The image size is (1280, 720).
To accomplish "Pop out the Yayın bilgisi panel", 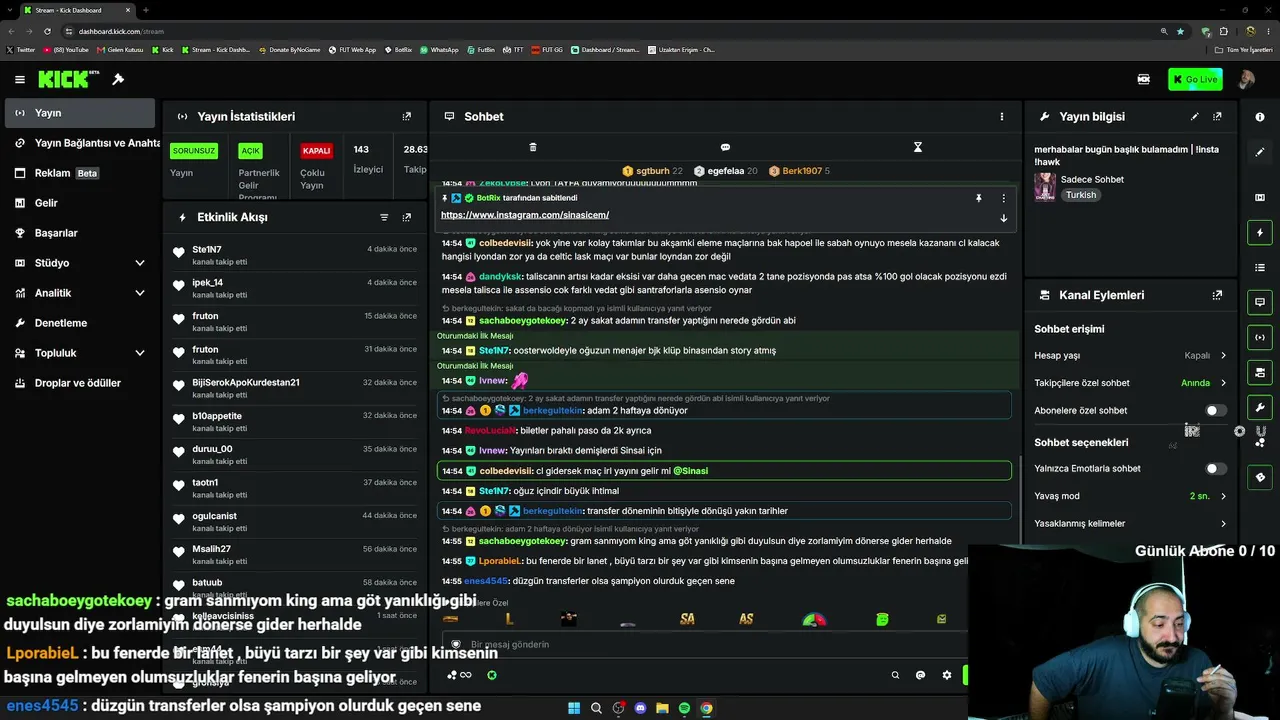I will pos(1217,116).
